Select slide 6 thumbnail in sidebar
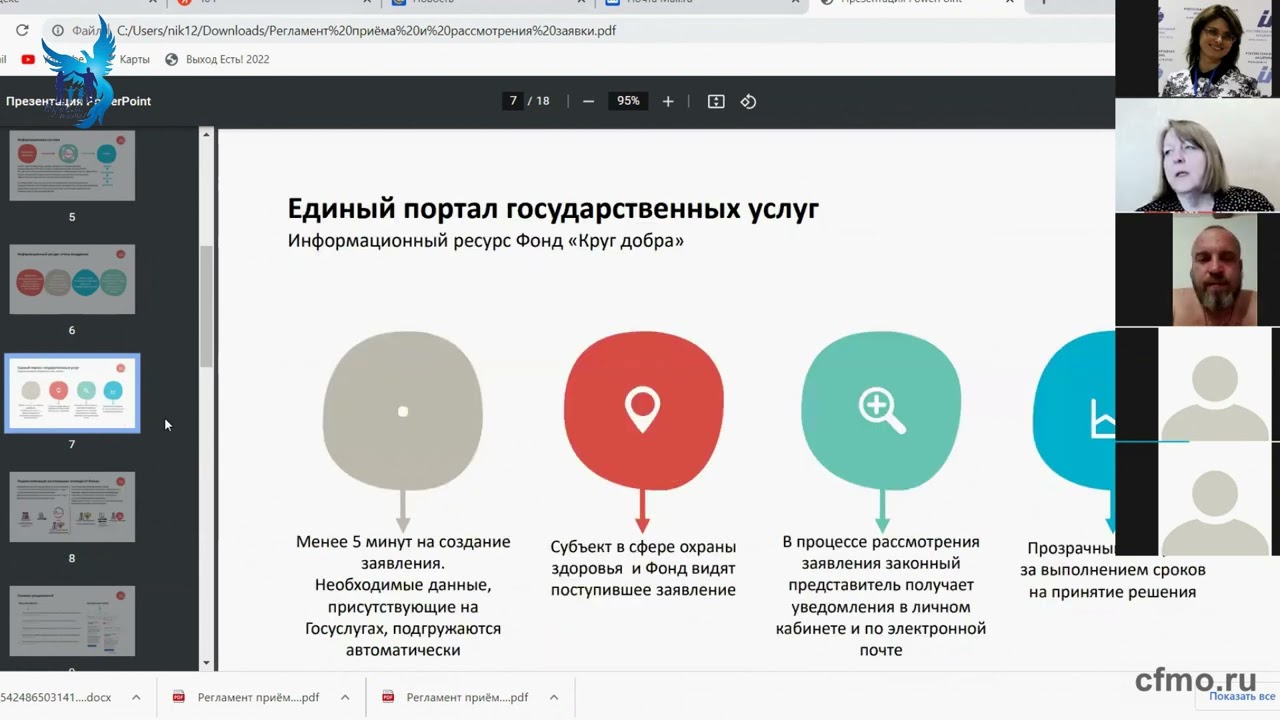Screen dimensions: 1280x720 [72, 280]
